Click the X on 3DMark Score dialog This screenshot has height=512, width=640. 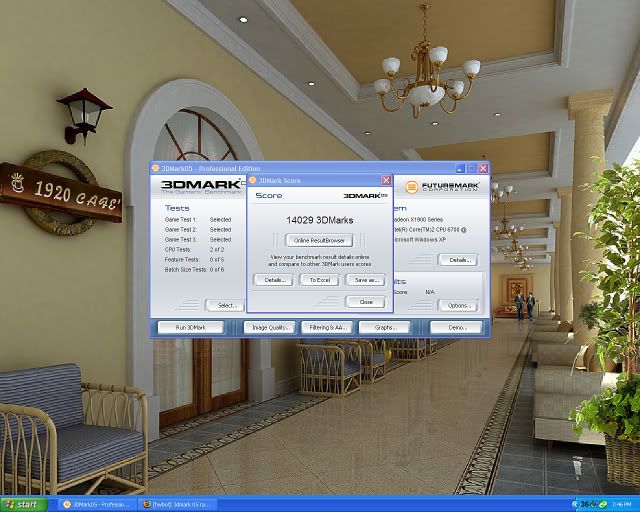coord(386,180)
